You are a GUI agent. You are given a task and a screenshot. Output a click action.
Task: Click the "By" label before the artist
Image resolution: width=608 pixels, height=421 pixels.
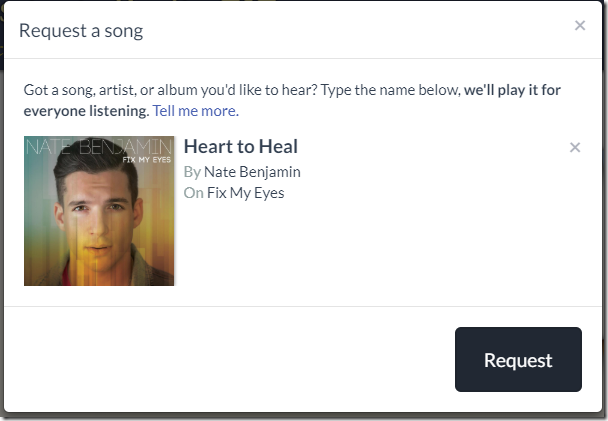(x=192, y=171)
